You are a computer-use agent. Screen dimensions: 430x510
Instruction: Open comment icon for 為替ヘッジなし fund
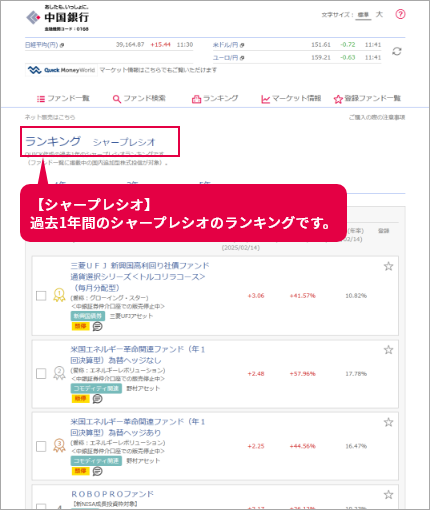pos(97,399)
